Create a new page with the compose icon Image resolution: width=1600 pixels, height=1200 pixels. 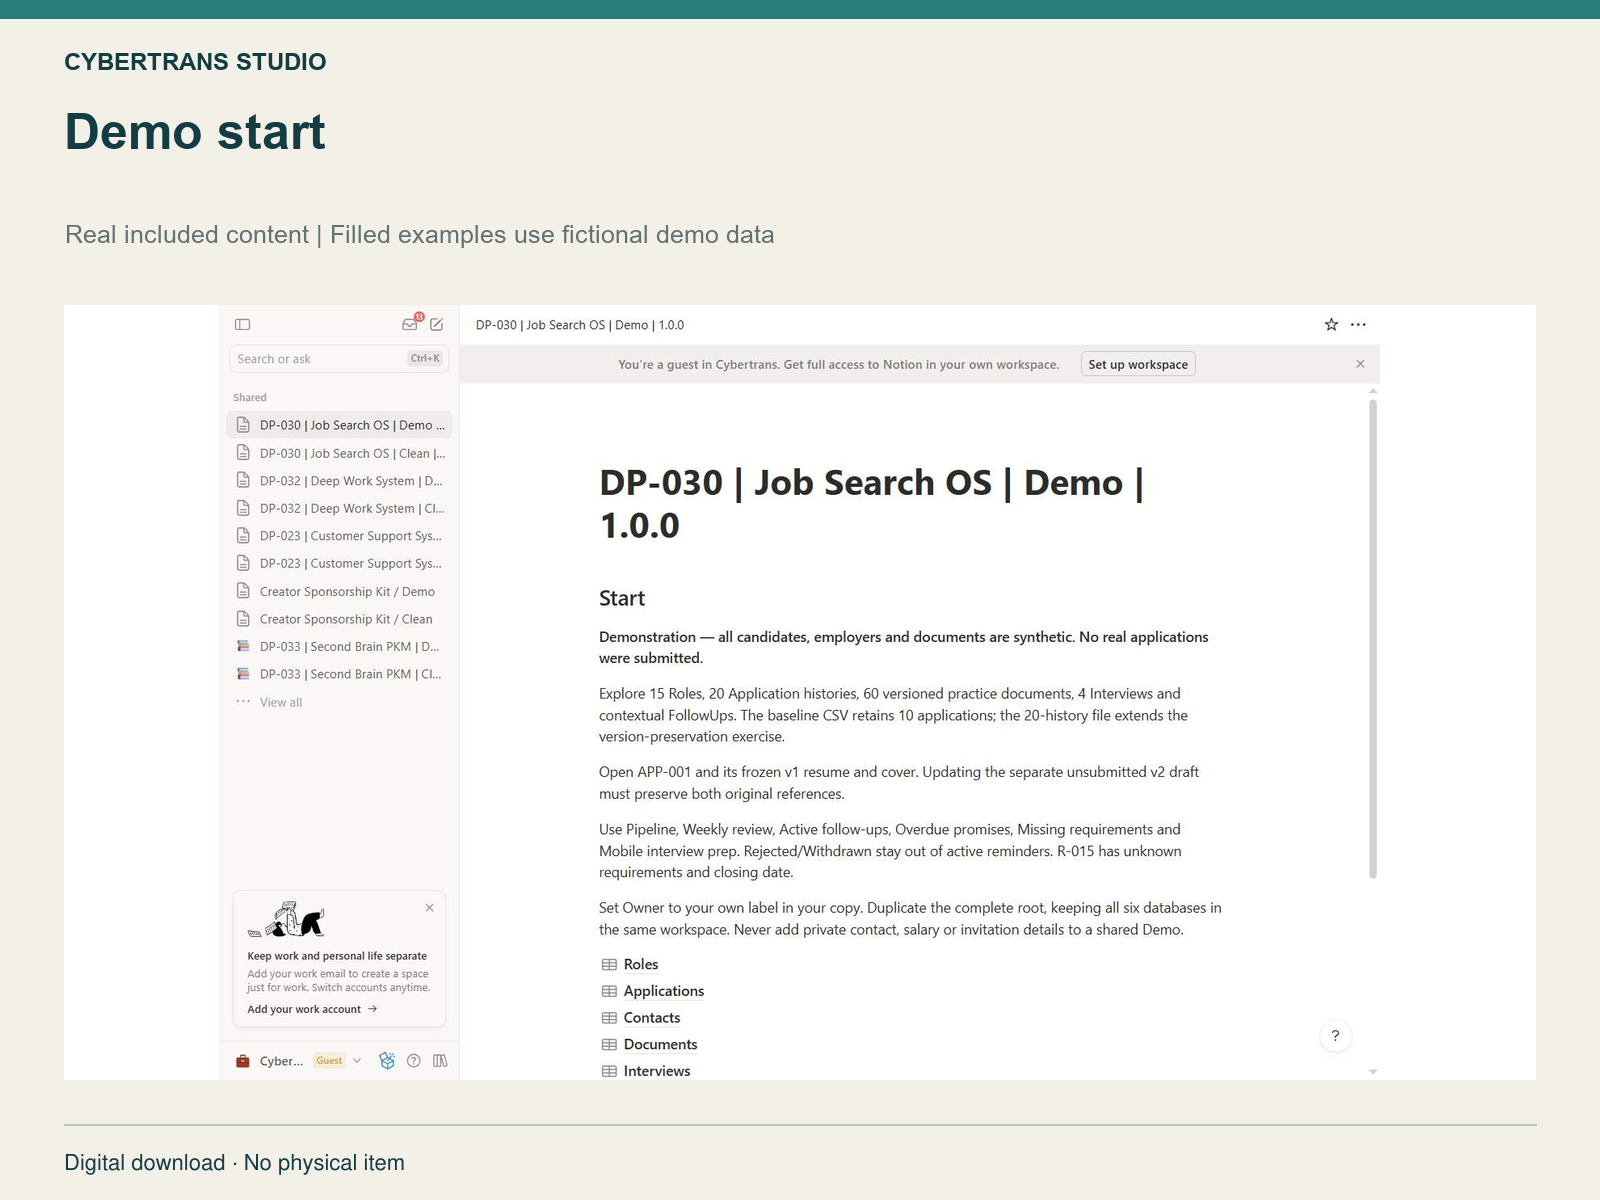(x=437, y=324)
